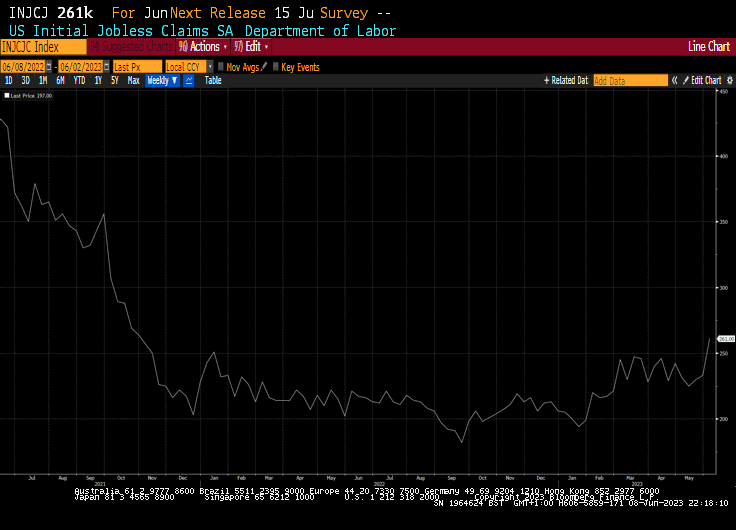Click the Survey header label

(x=344, y=13)
